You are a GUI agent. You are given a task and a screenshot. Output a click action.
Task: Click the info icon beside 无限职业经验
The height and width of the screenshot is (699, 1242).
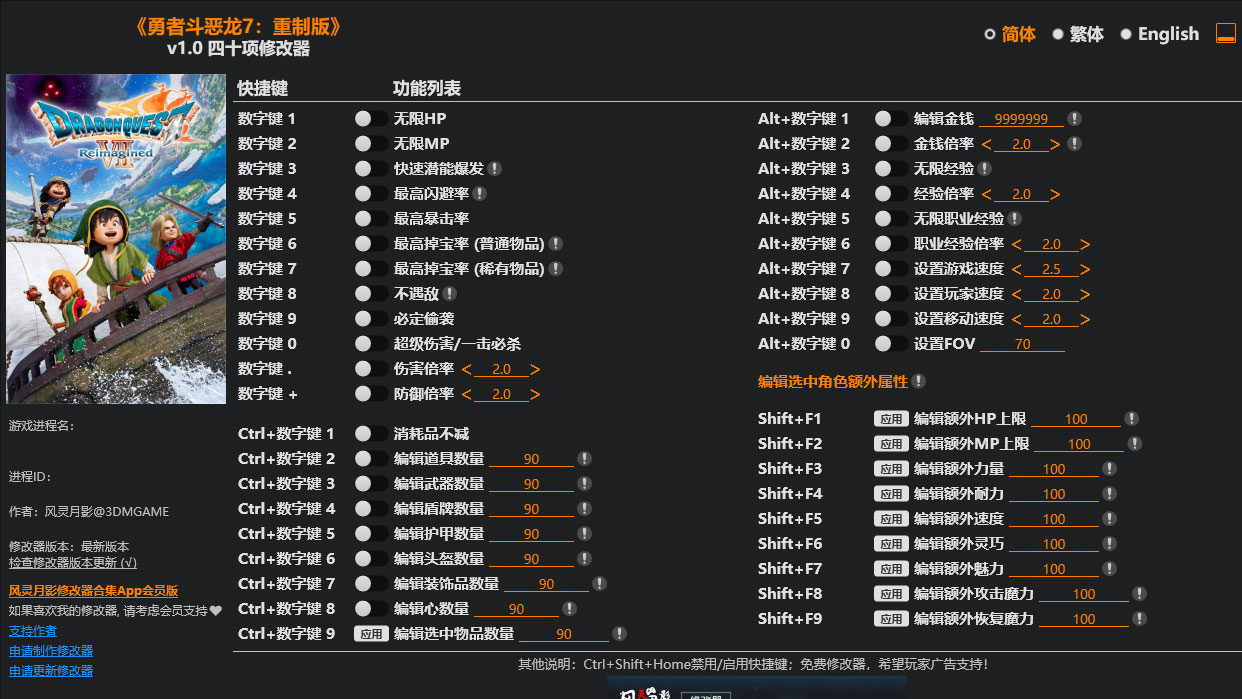click(1016, 218)
